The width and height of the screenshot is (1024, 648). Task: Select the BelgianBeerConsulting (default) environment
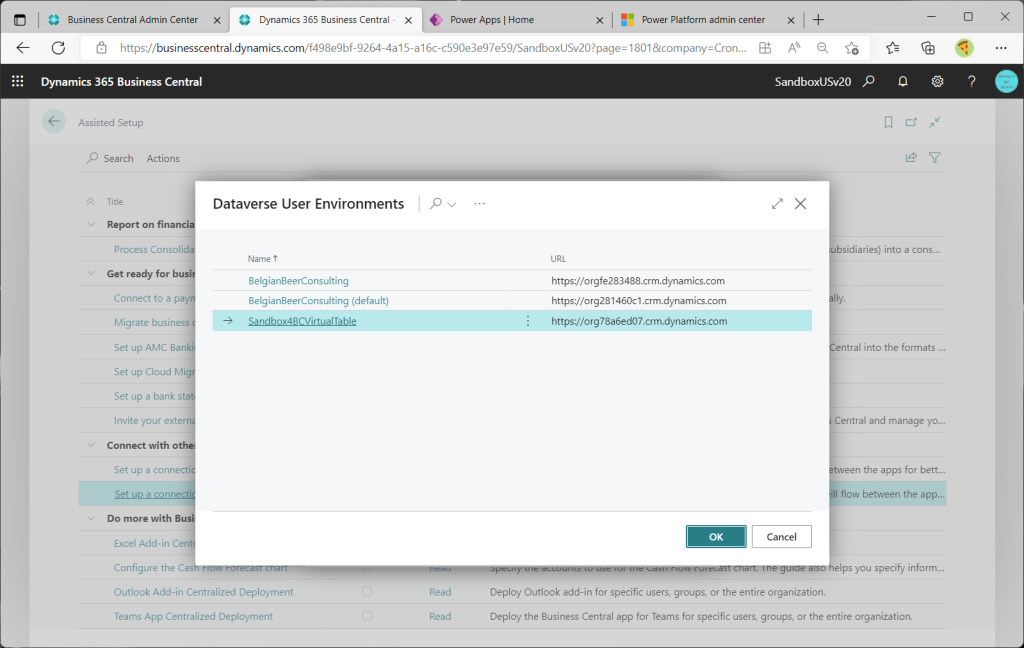pyautogui.click(x=318, y=300)
